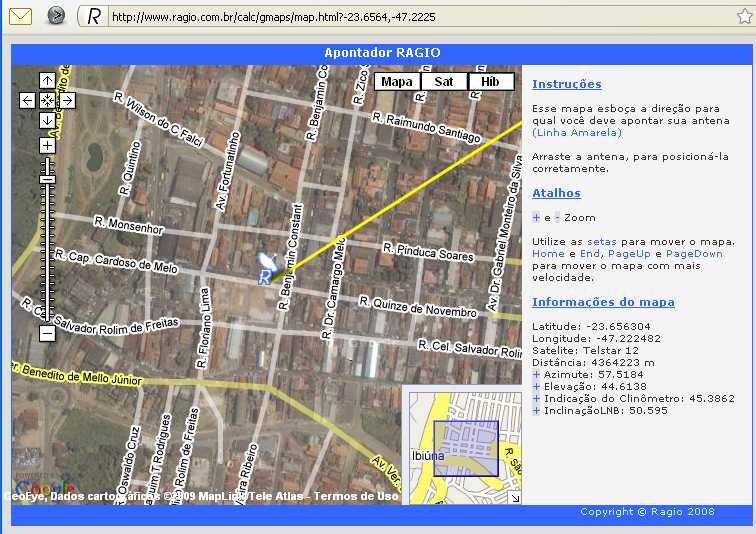Expand the Azimute plus icon
This screenshot has height=534, width=756.
[x=536, y=374]
